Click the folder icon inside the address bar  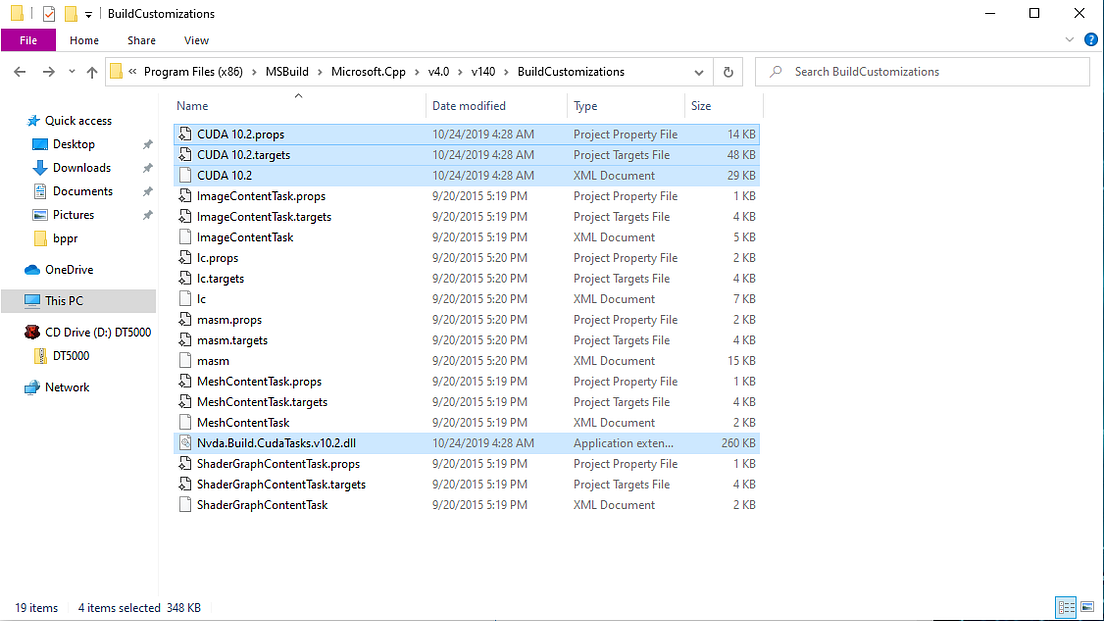tap(117, 71)
